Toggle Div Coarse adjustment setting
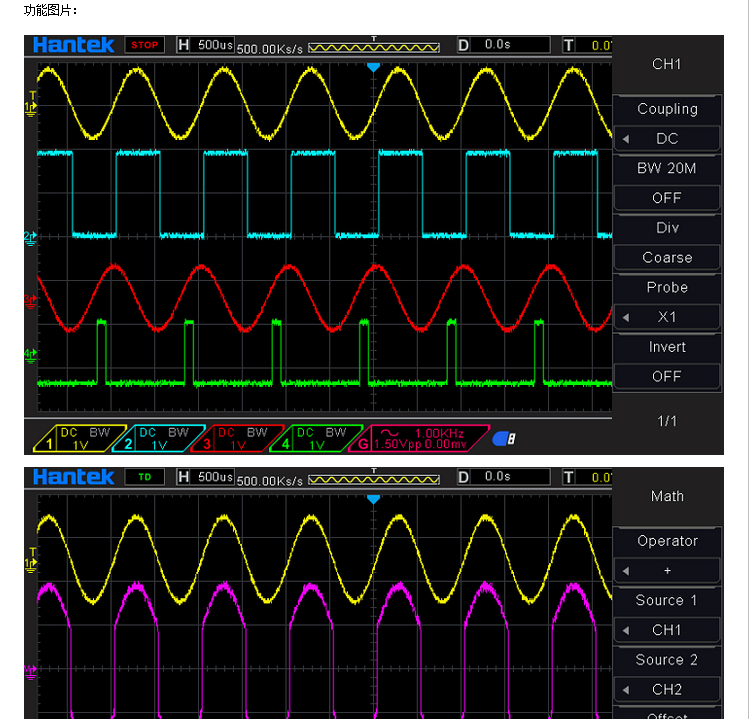 (x=667, y=257)
